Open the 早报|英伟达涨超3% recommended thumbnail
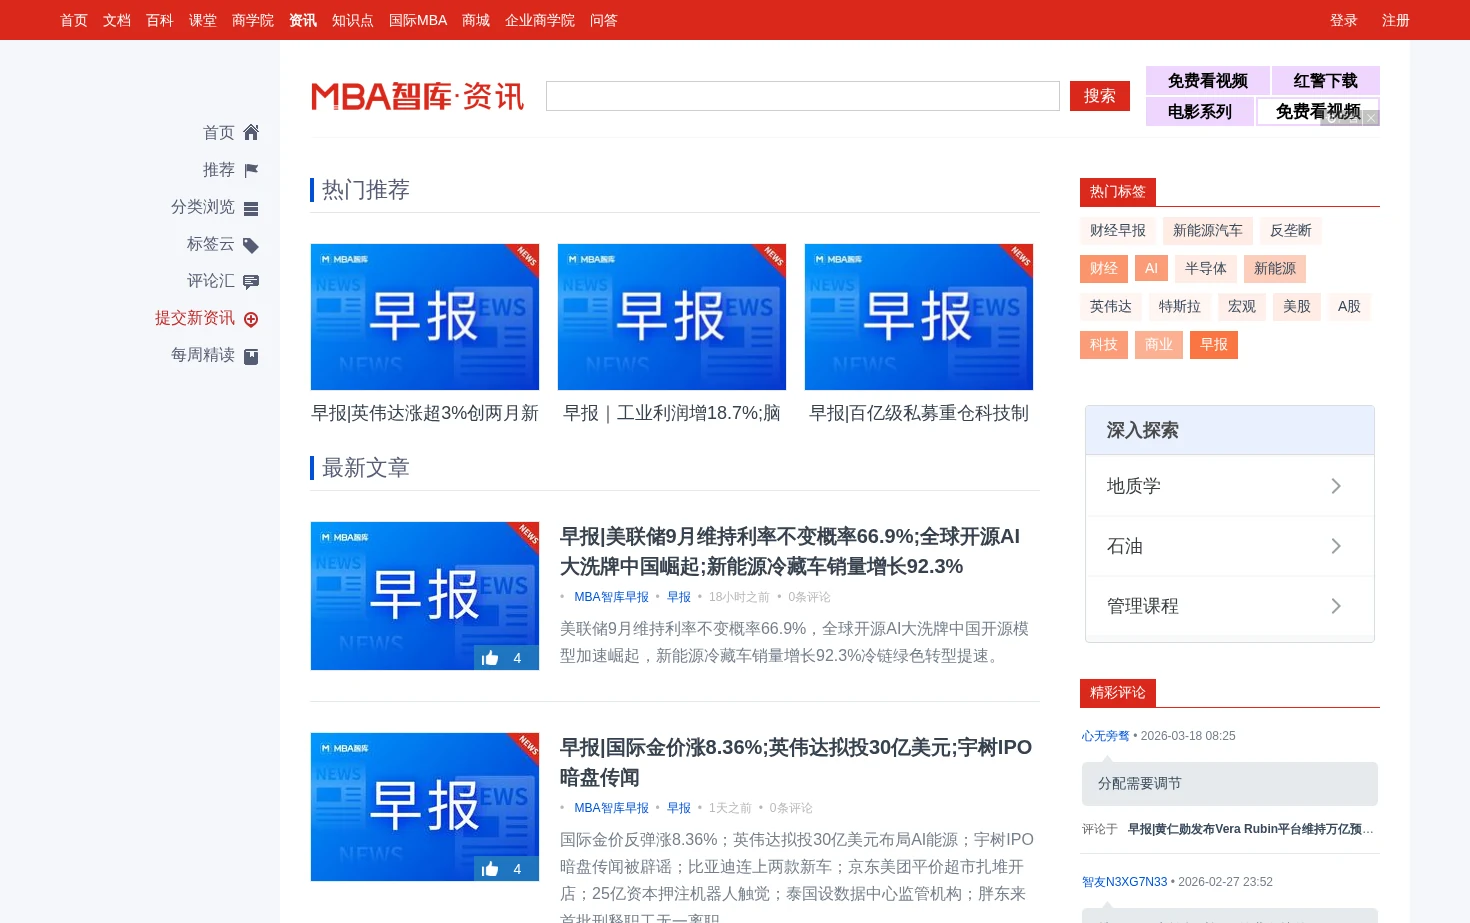1470x923 pixels. (425, 317)
